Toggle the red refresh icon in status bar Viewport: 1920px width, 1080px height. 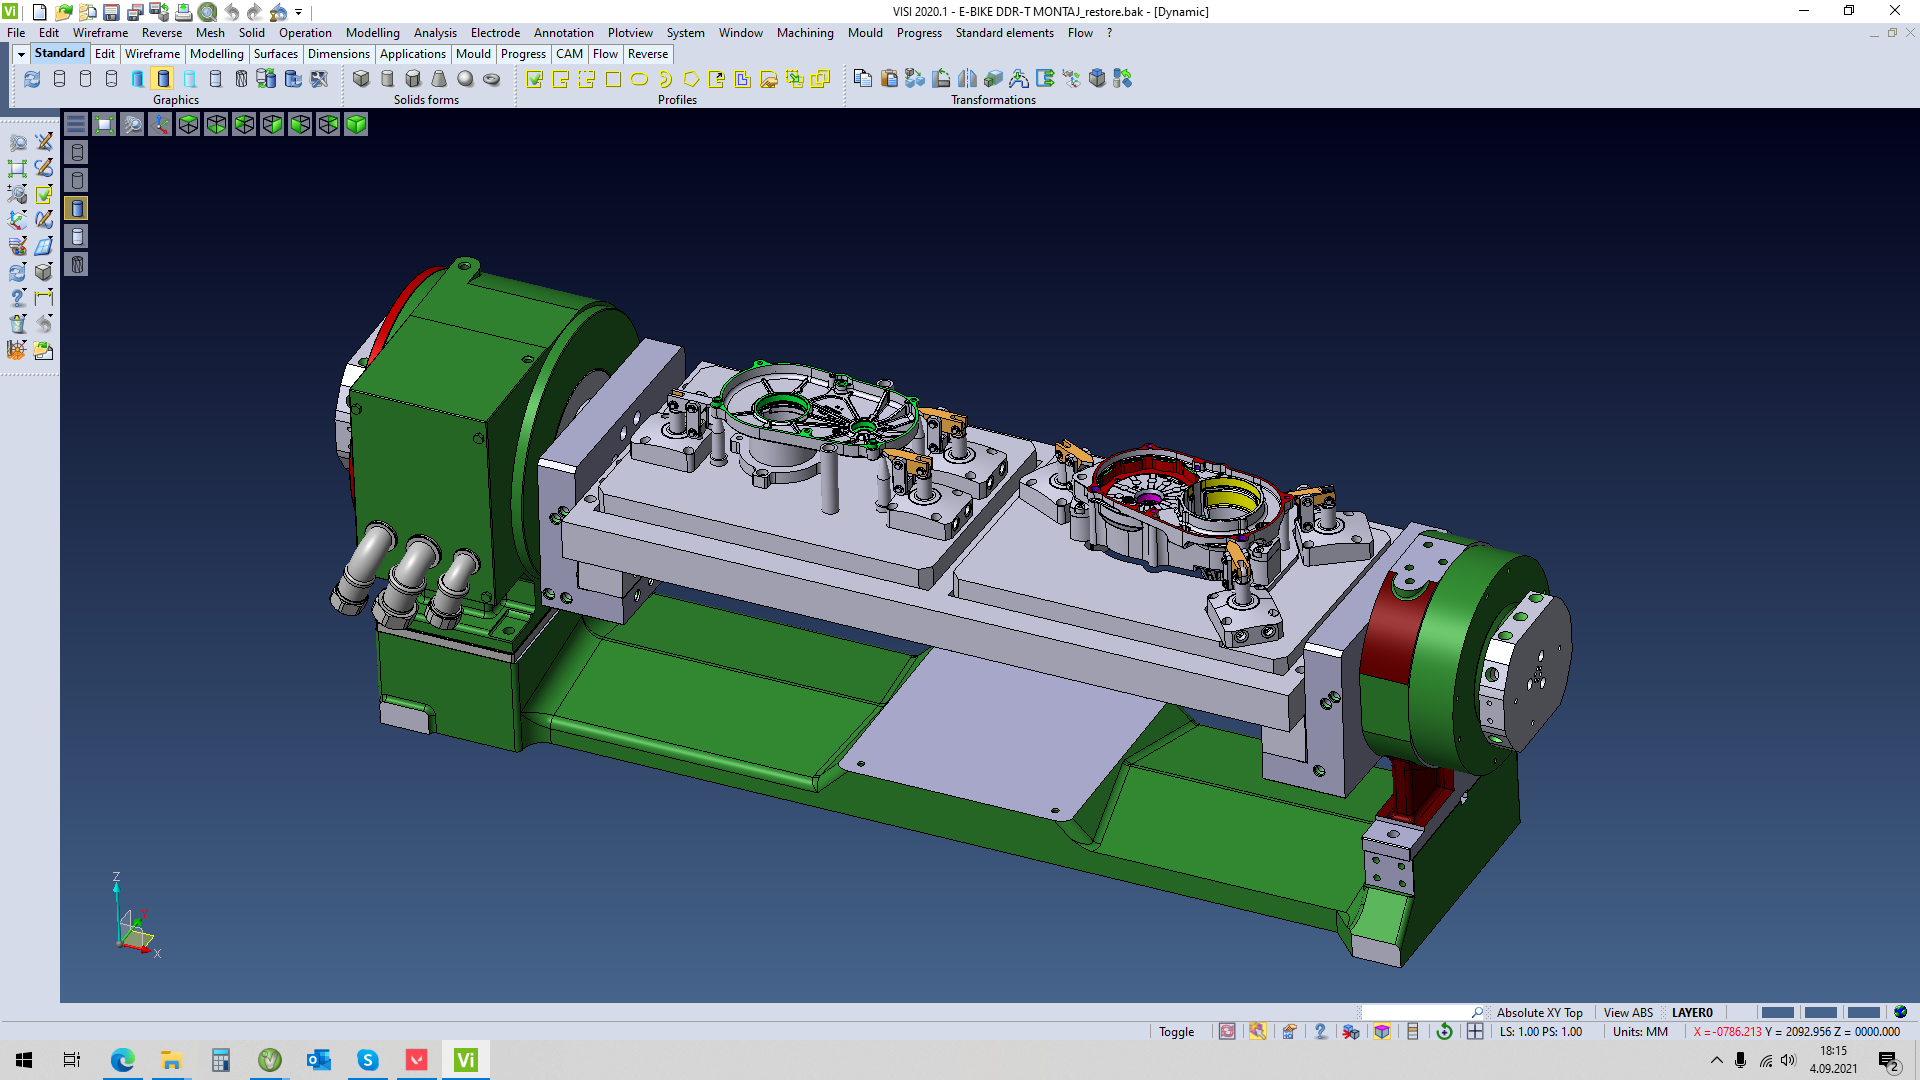click(1227, 1032)
